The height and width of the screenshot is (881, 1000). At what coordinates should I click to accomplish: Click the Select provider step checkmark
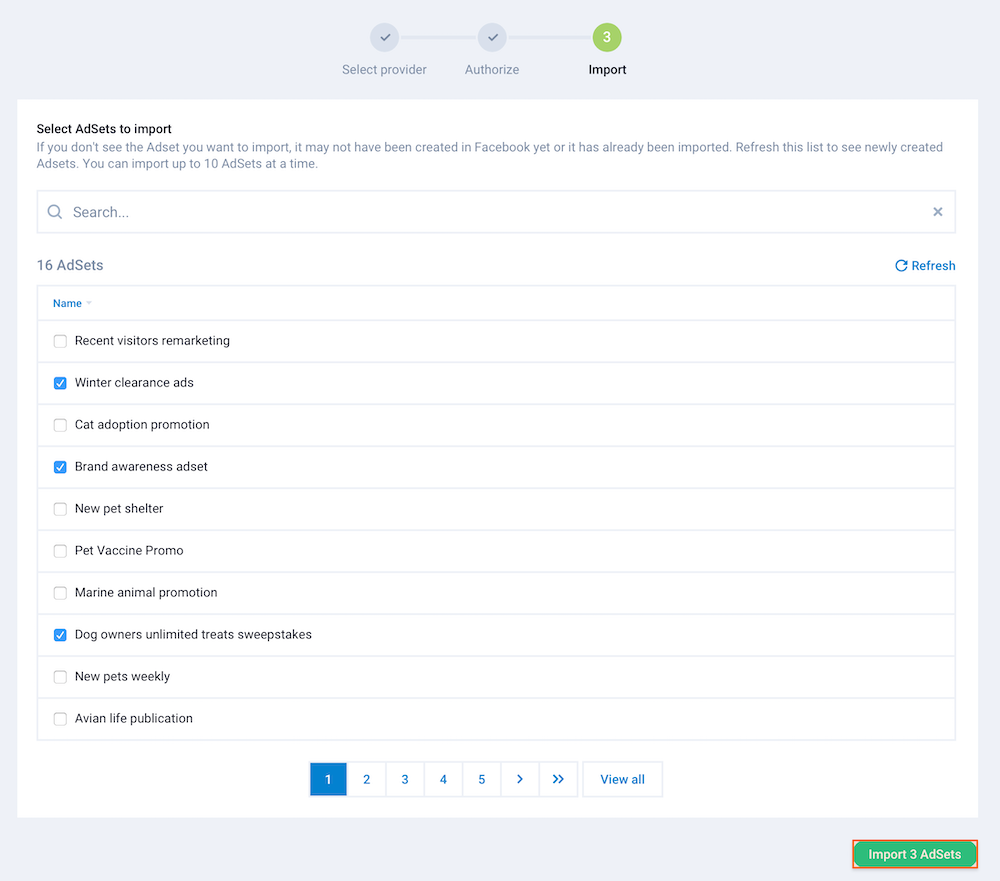coord(385,38)
